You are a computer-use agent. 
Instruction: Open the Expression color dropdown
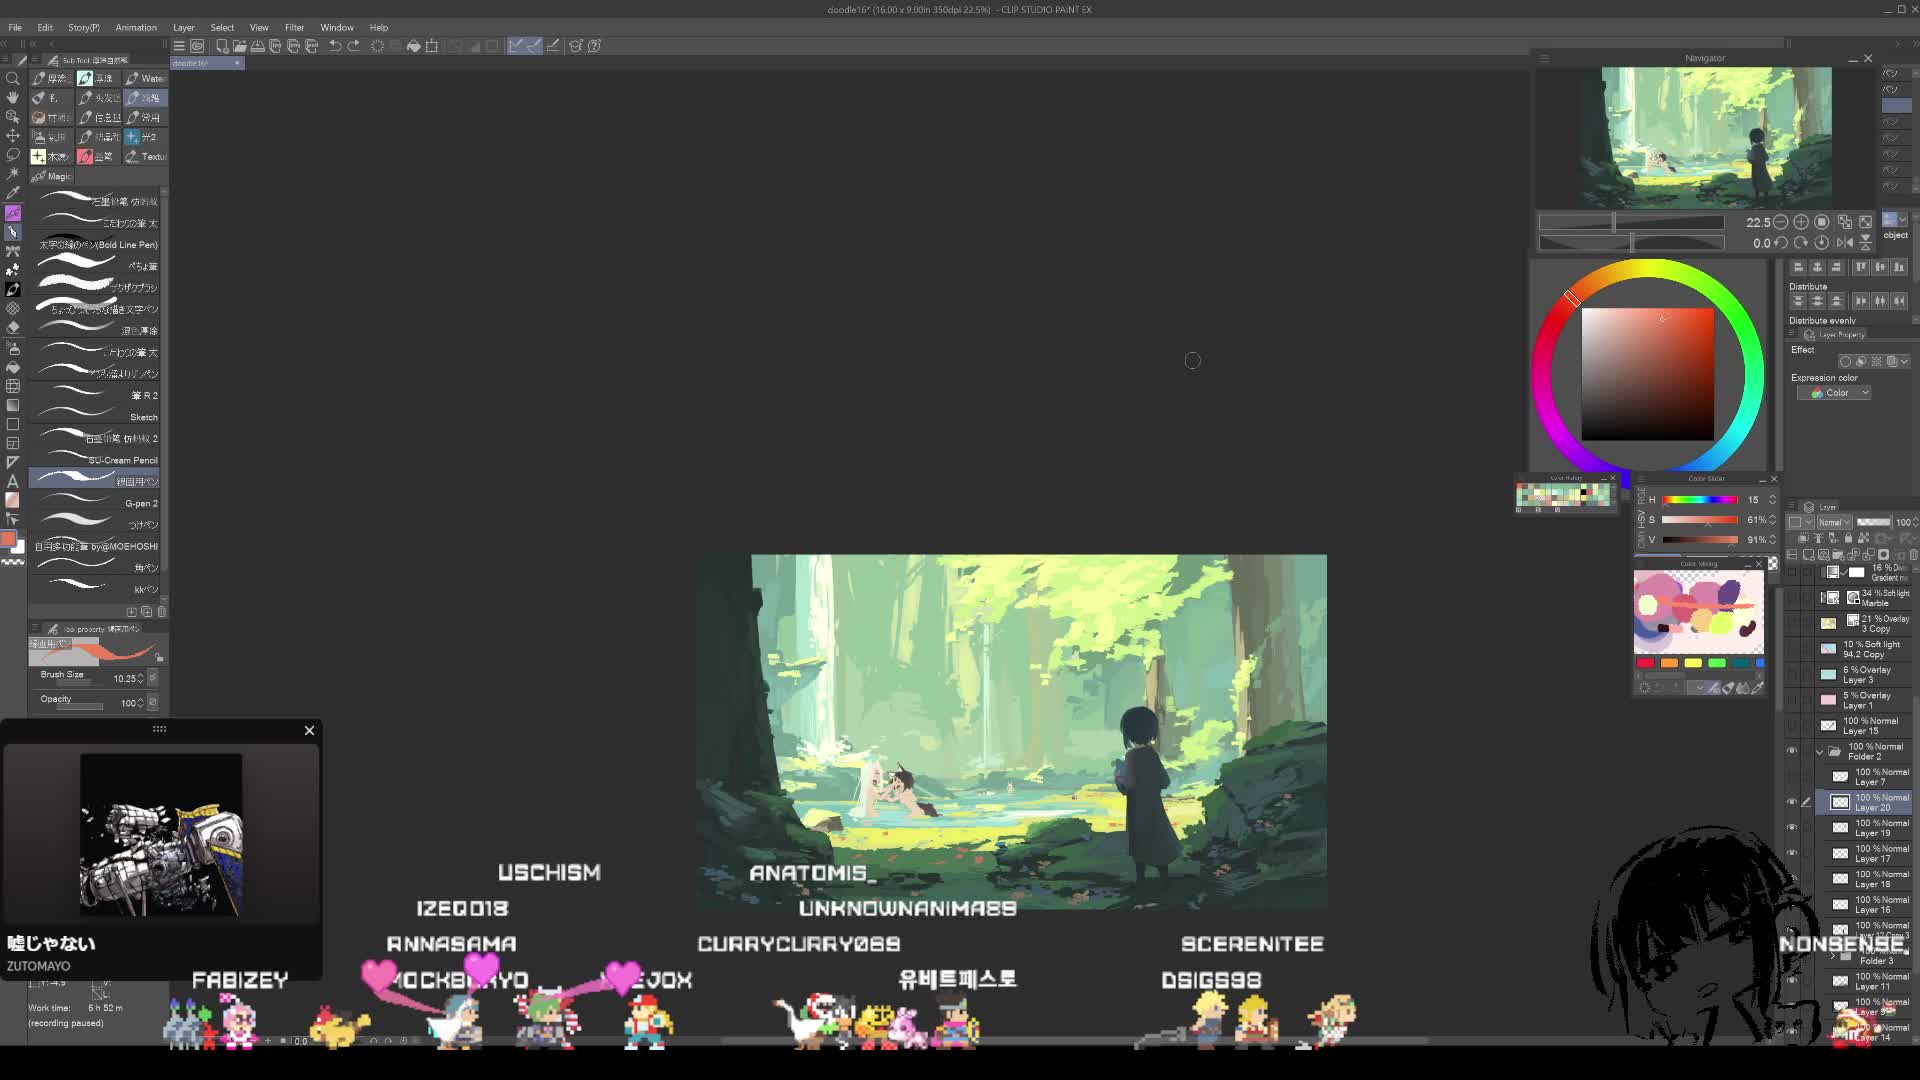click(1834, 393)
